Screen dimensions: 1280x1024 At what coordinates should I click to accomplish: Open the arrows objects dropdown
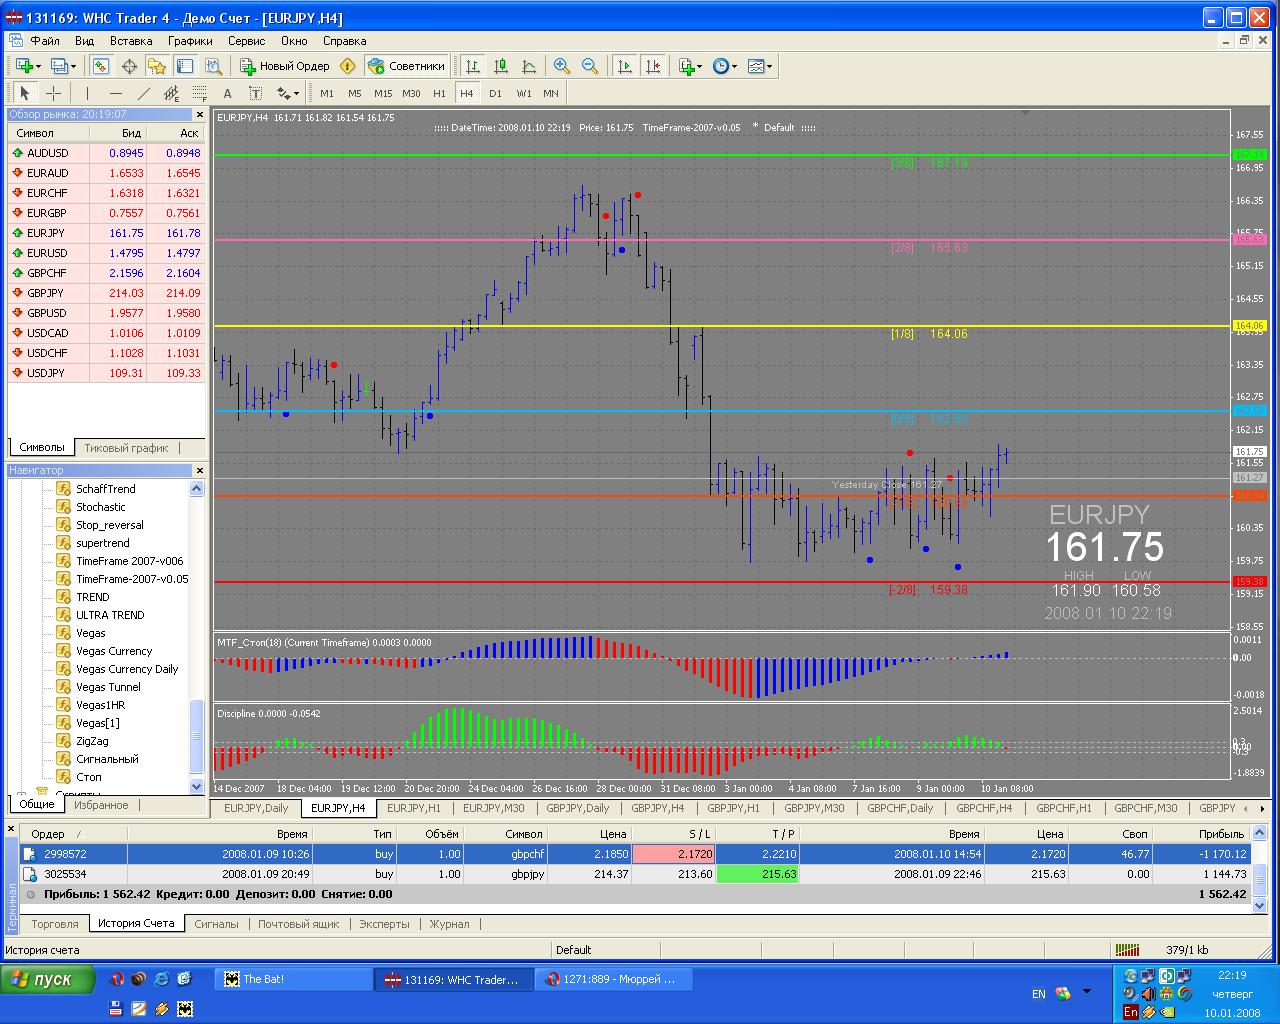288,93
